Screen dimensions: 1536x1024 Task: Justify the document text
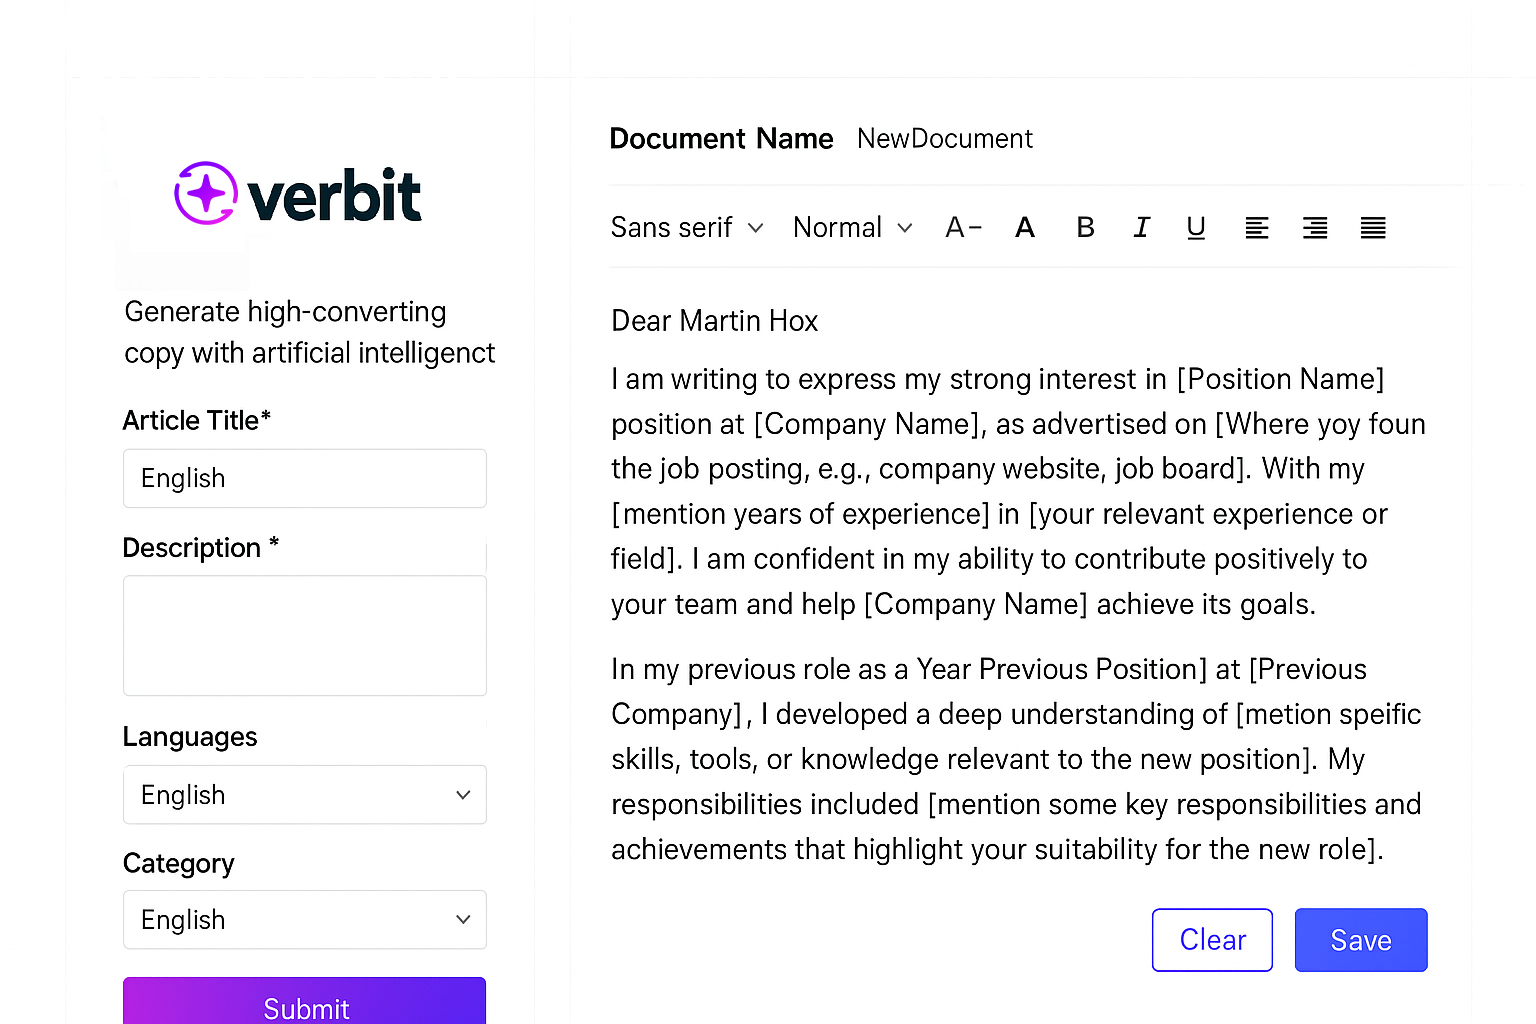pos(1373,228)
